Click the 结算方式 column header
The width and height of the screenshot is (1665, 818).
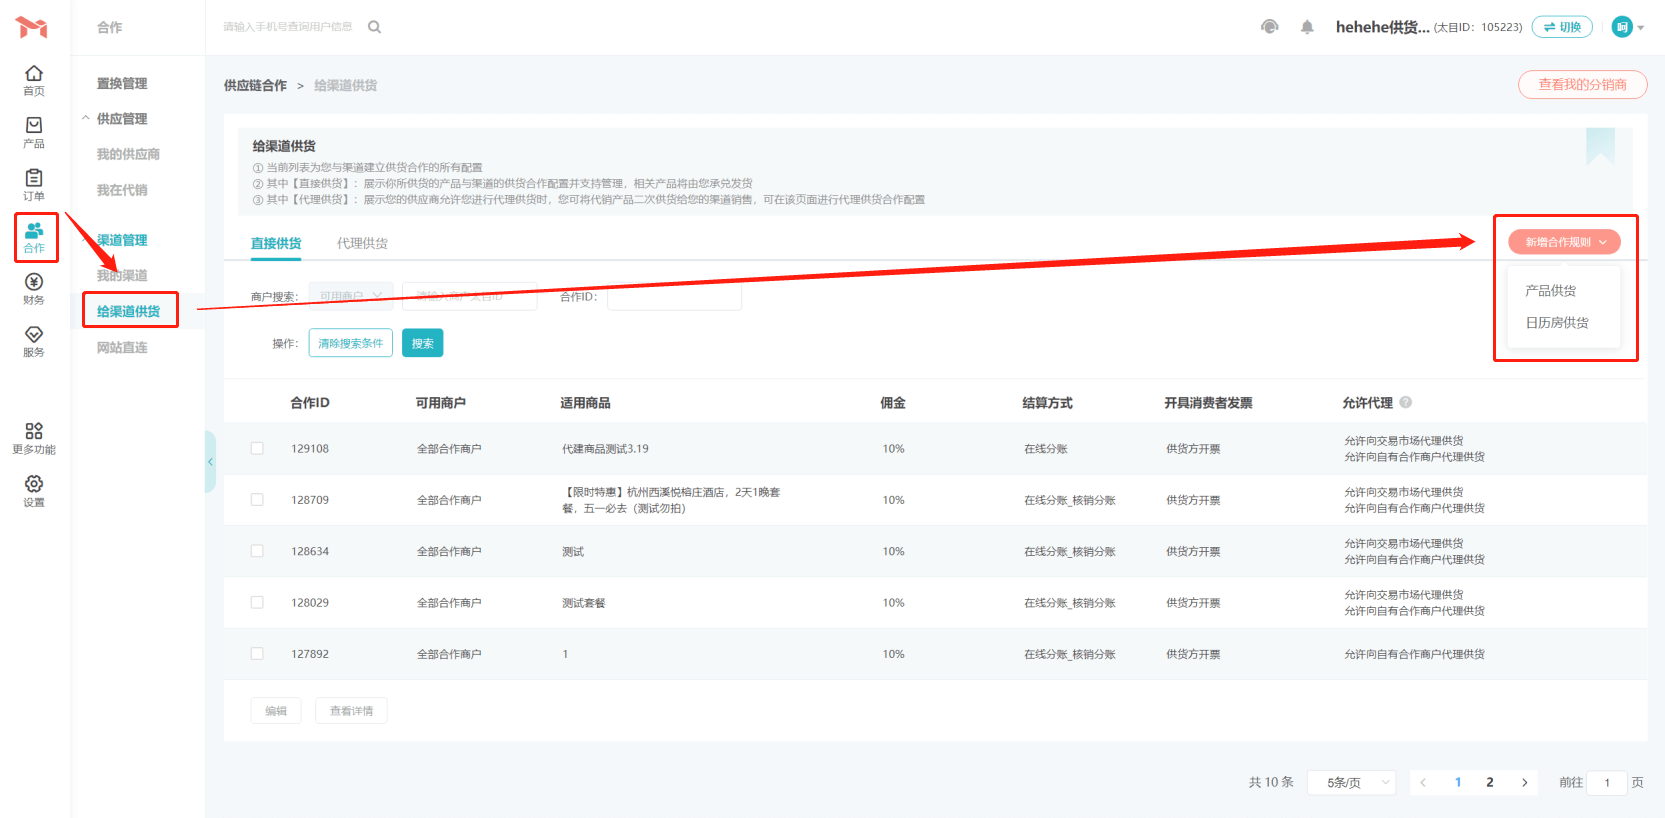[1047, 403]
